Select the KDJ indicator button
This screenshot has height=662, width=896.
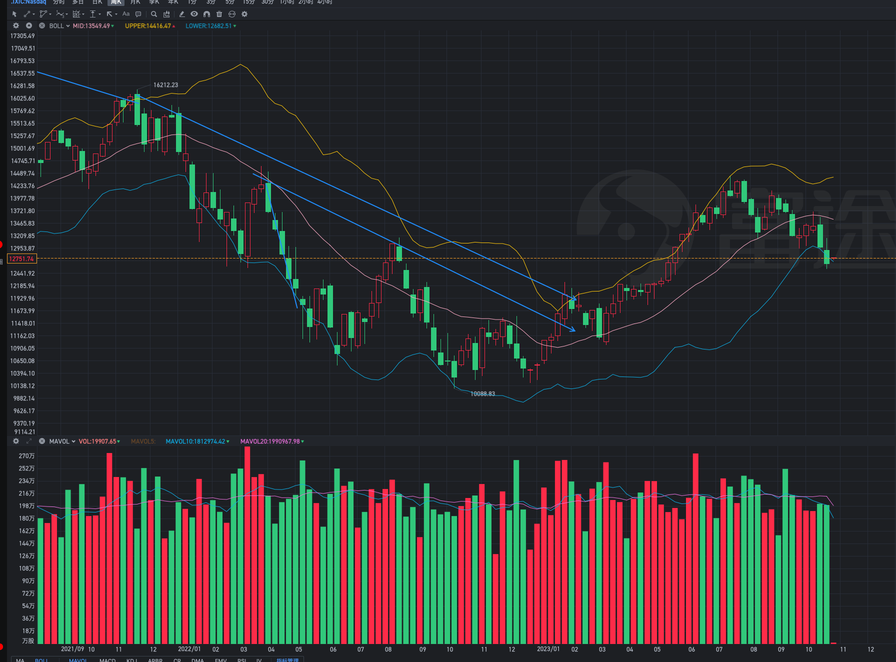coord(132,660)
